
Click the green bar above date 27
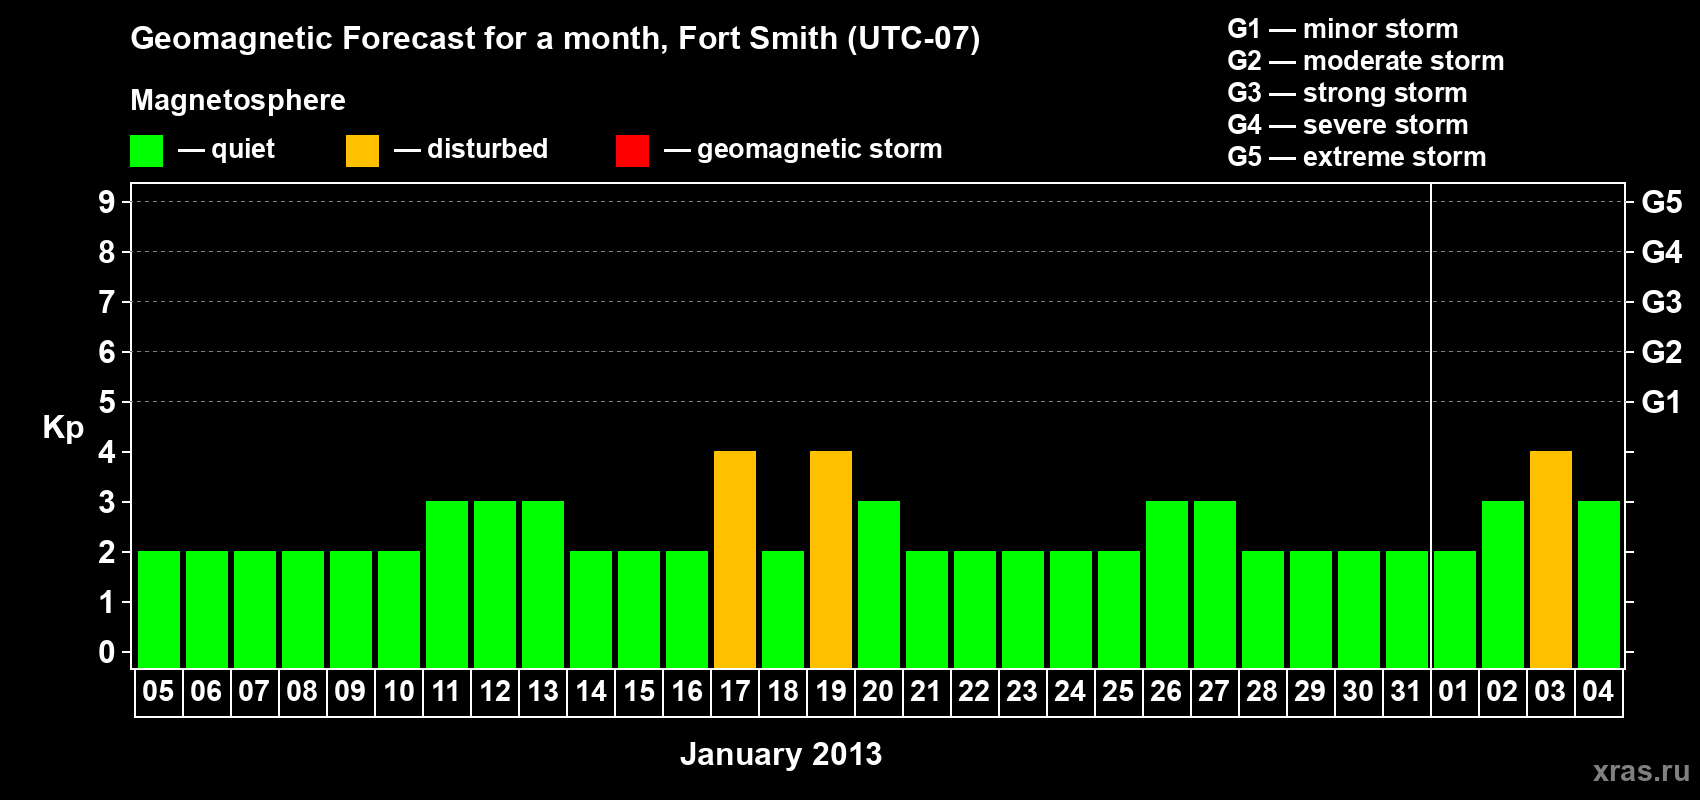click(x=1215, y=584)
